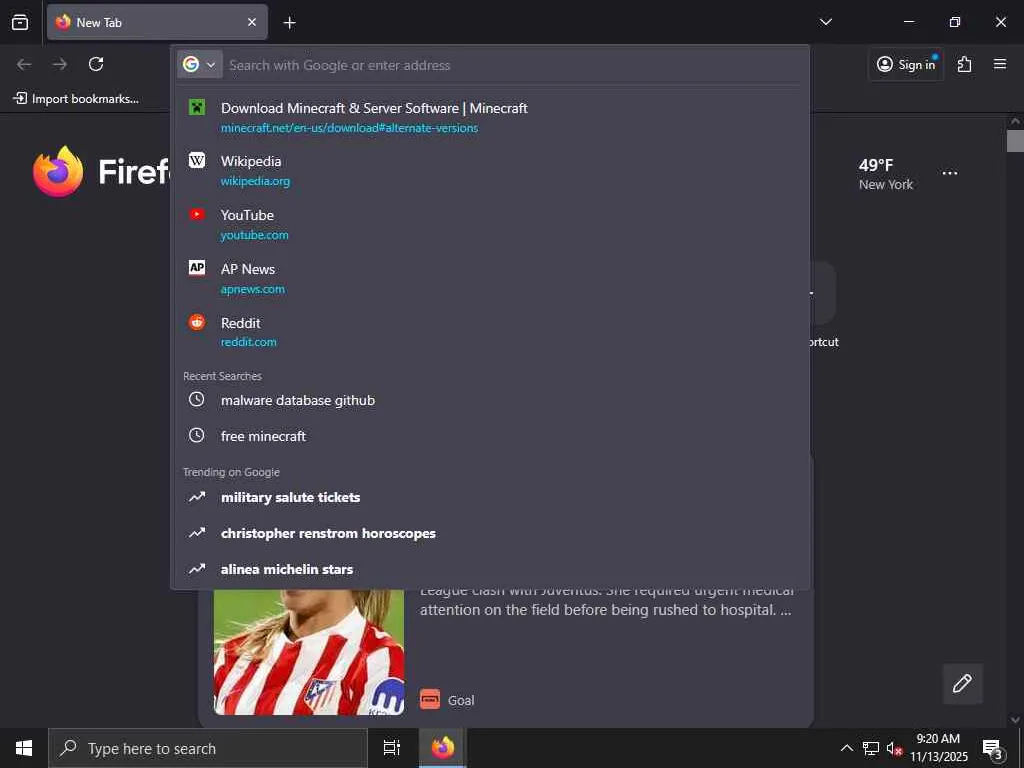Image resolution: width=1024 pixels, height=768 pixels.
Task: Click the youtube.com URL text
Action: 254,235
